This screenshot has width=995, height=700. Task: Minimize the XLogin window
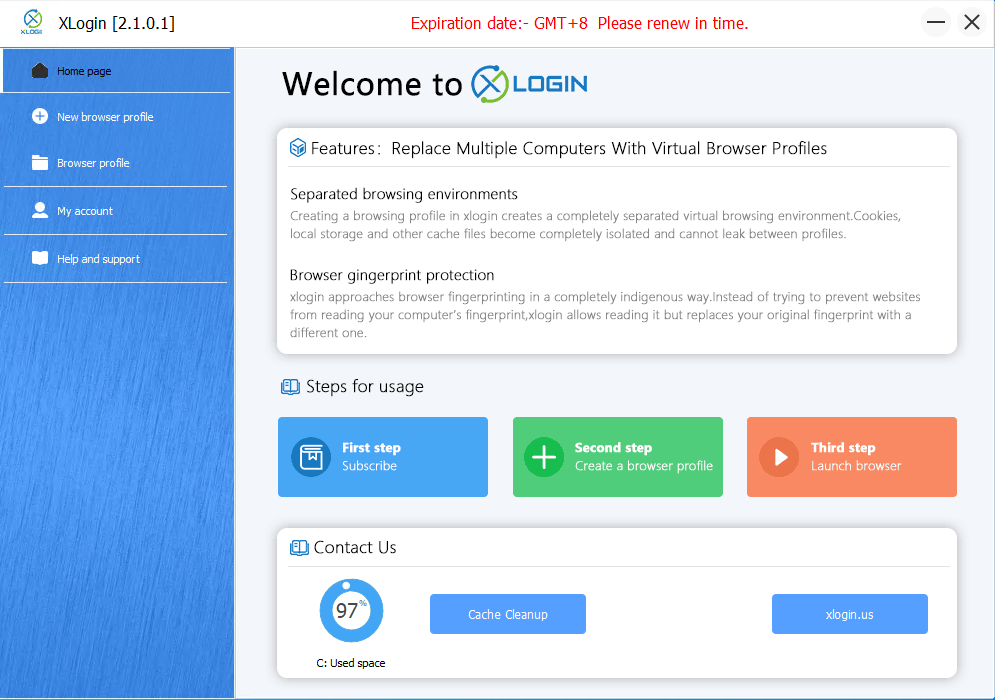click(x=935, y=22)
